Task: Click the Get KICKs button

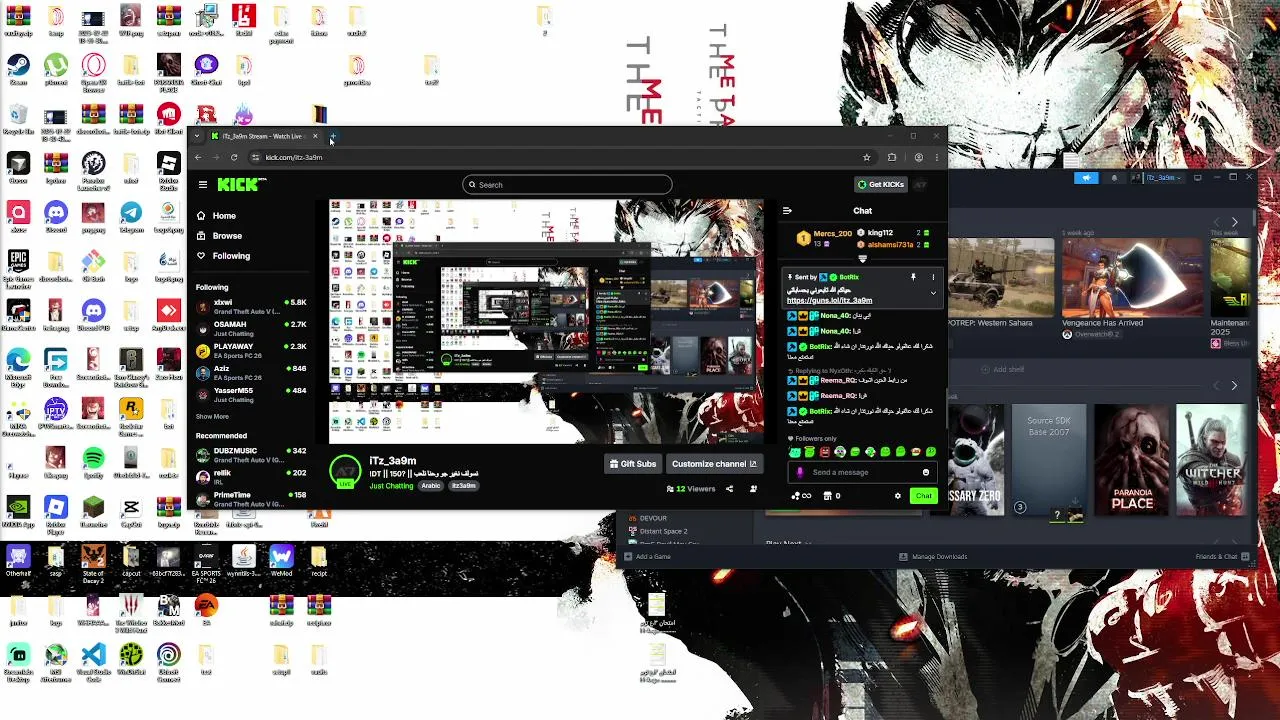Action: (881, 184)
